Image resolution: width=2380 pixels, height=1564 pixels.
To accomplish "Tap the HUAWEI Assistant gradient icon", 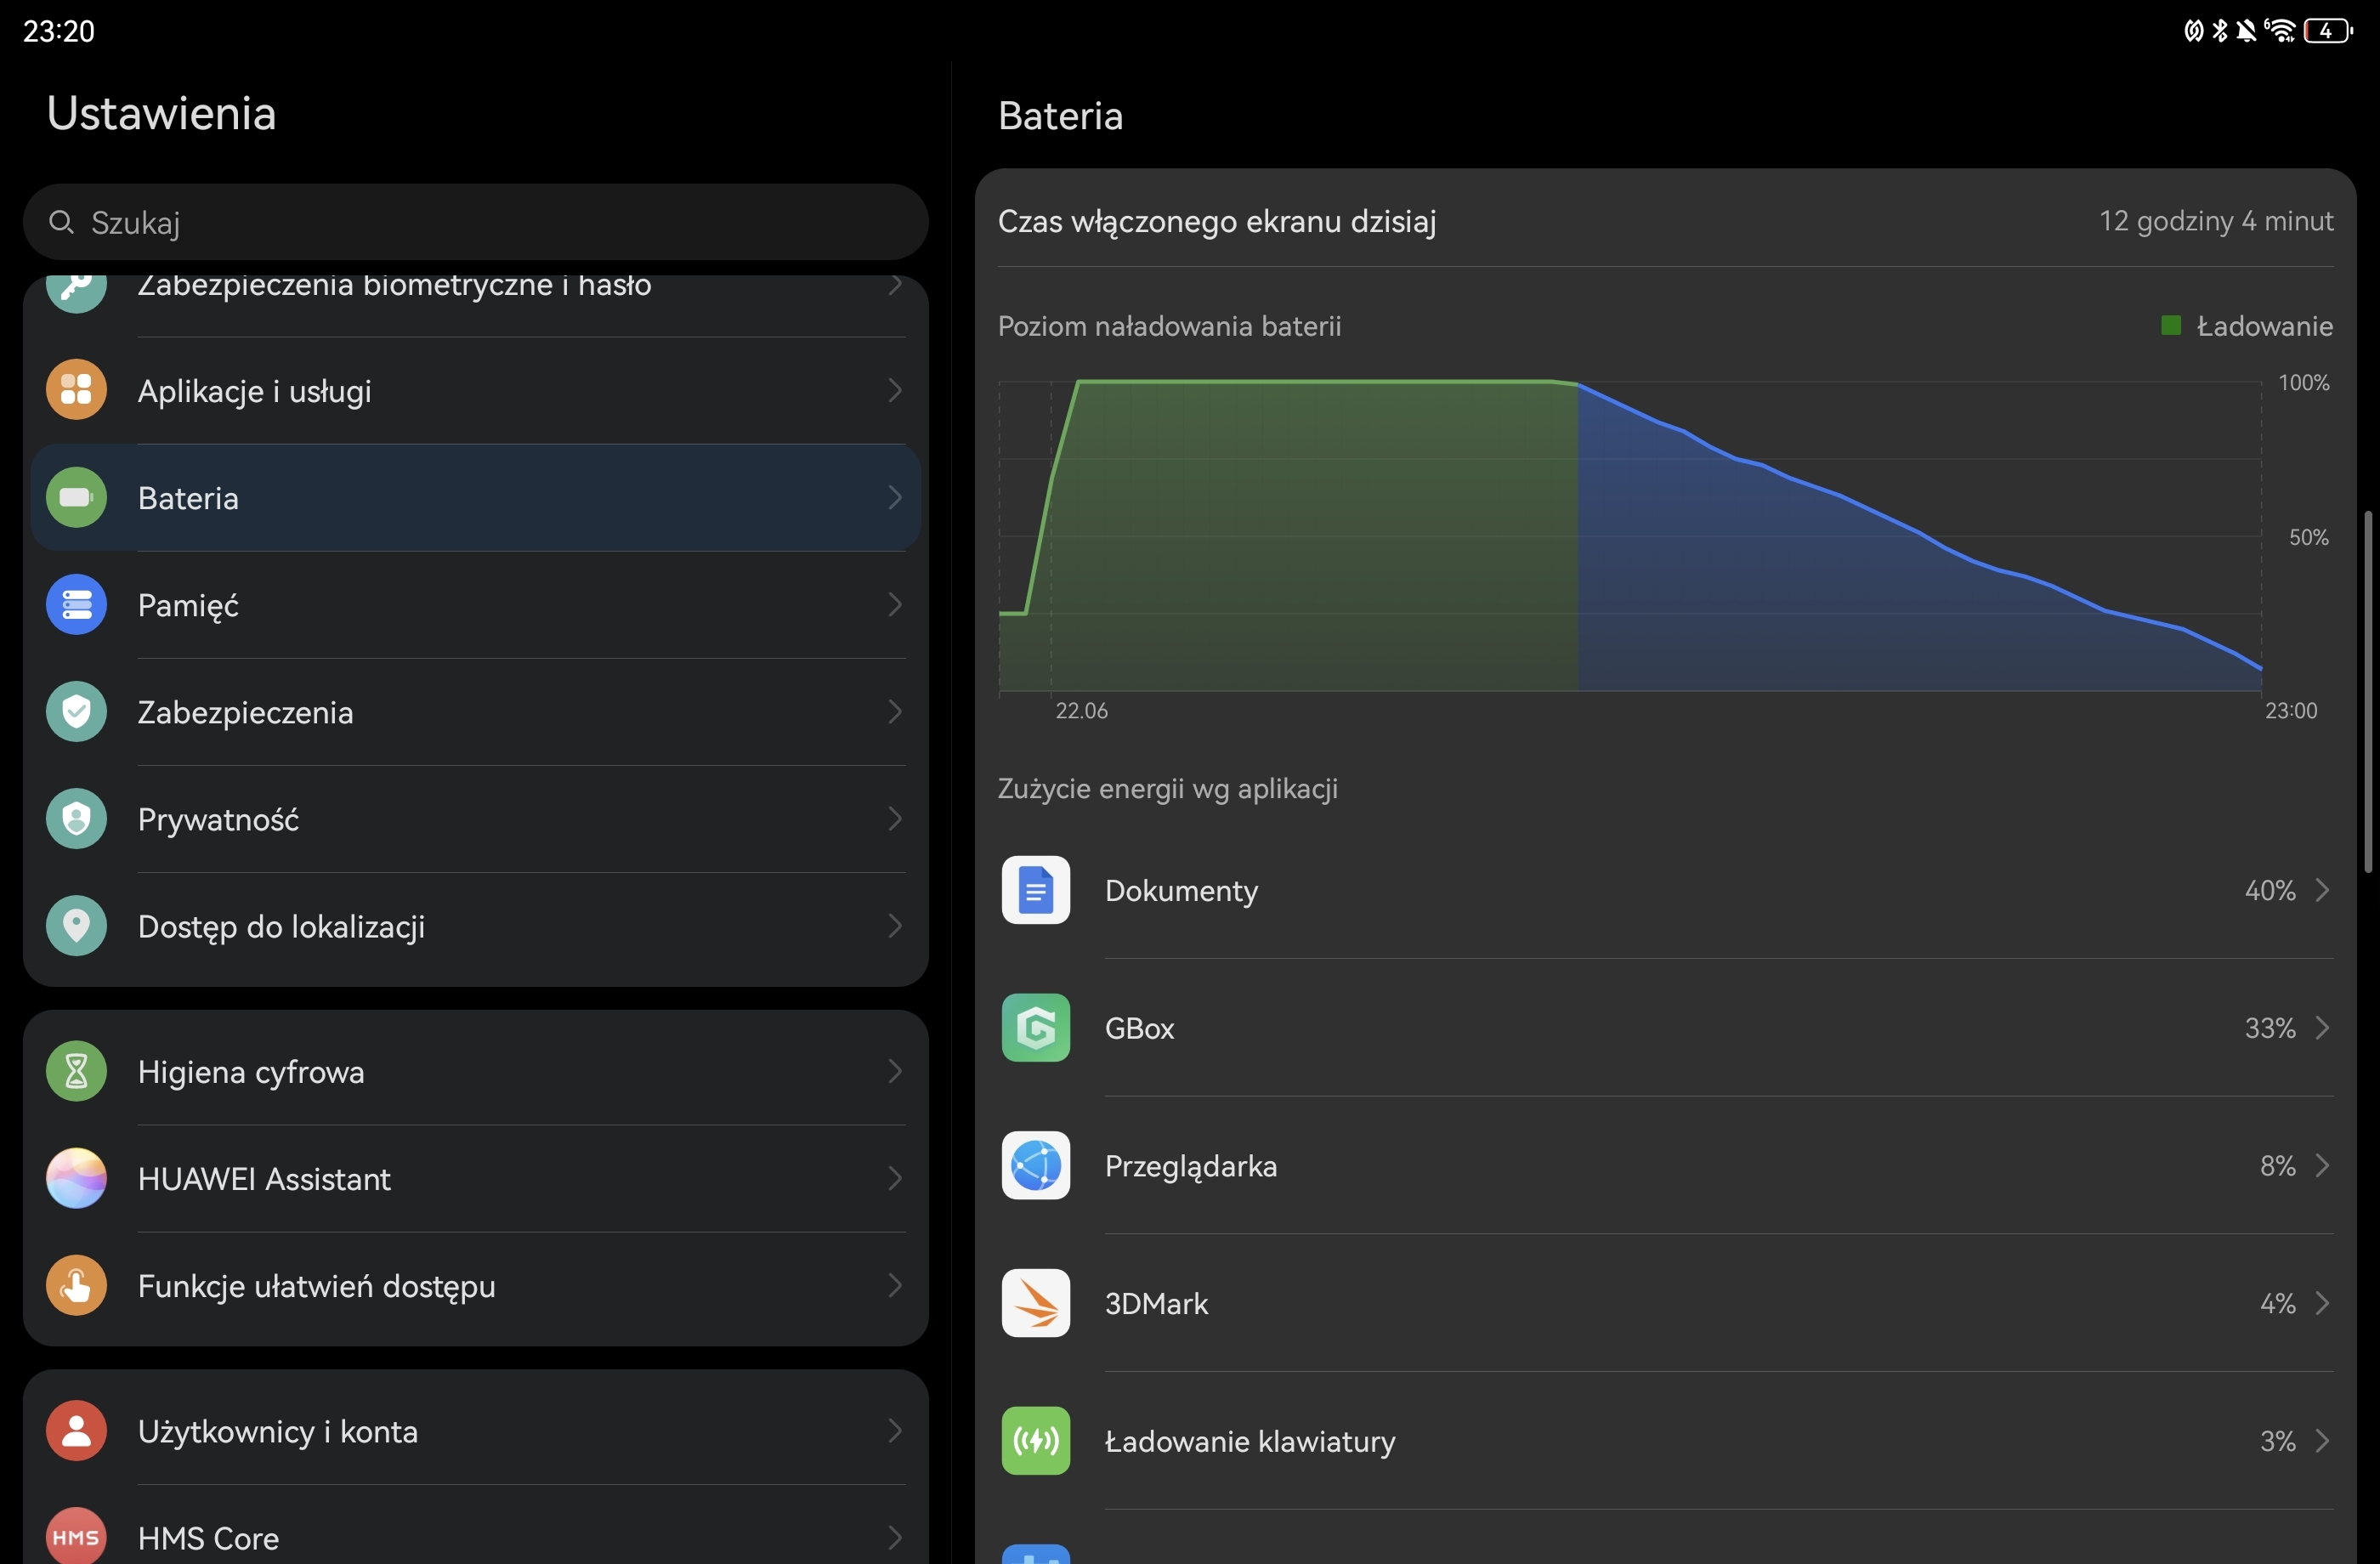I will (76, 1178).
